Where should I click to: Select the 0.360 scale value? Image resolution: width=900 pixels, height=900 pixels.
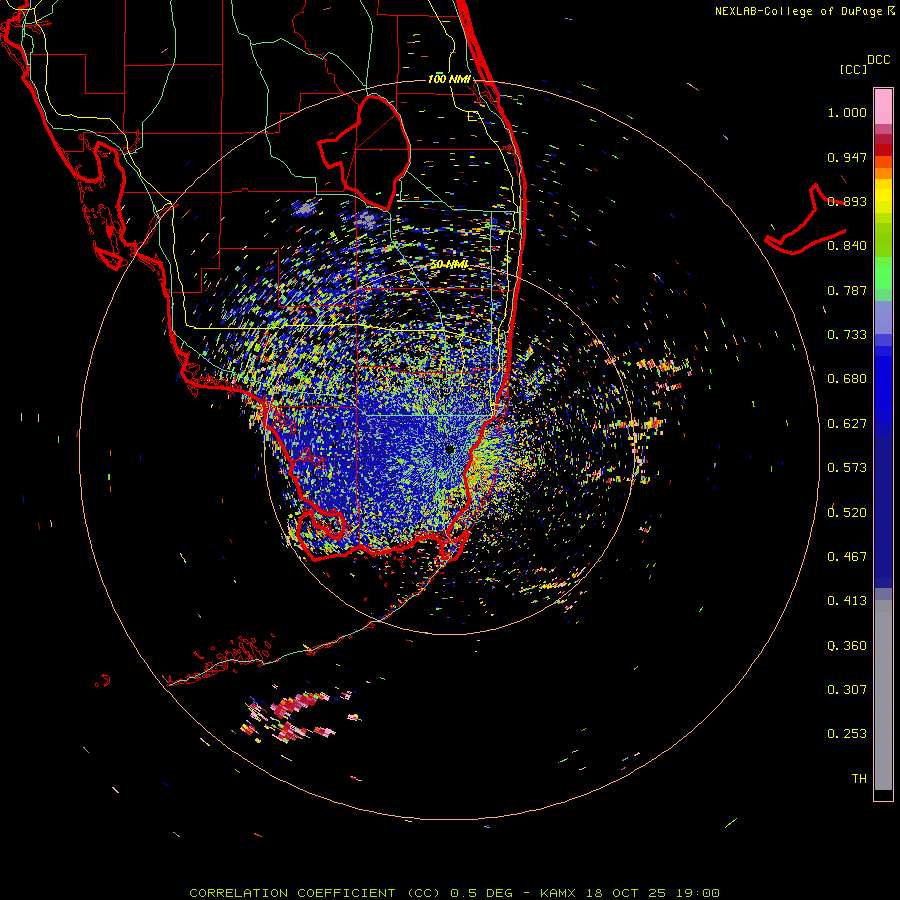coord(847,646)
